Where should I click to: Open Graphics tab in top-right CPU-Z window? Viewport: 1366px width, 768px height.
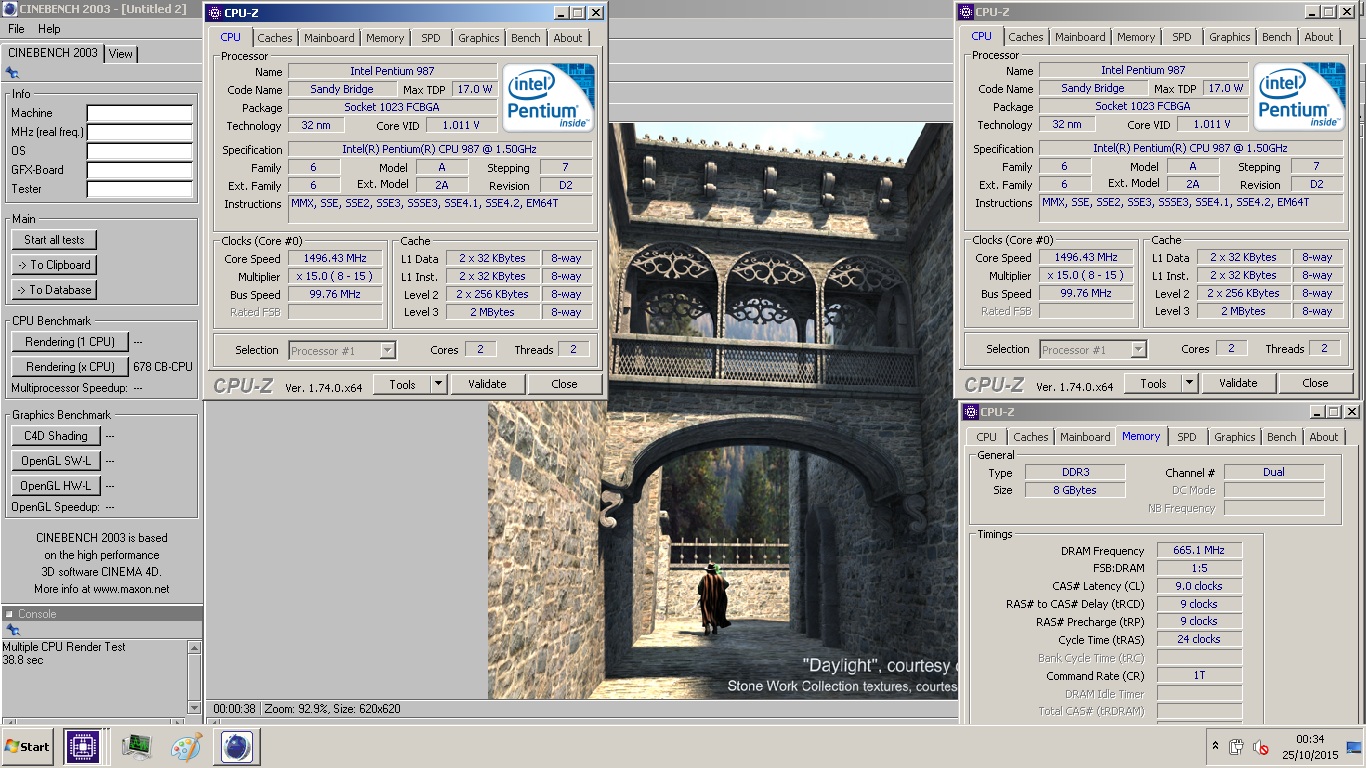(x=1230, y=37)
